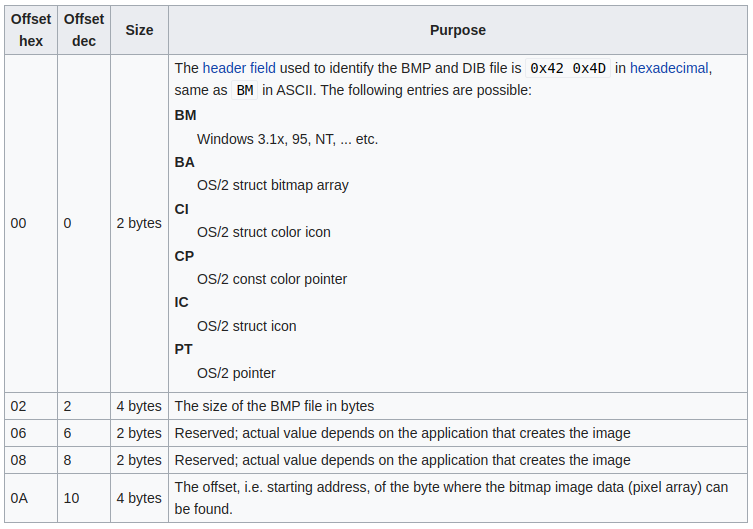Click the offset dec cell showing '10'
The width and height of the screenshot is (753, 529).
coord(71,498)
